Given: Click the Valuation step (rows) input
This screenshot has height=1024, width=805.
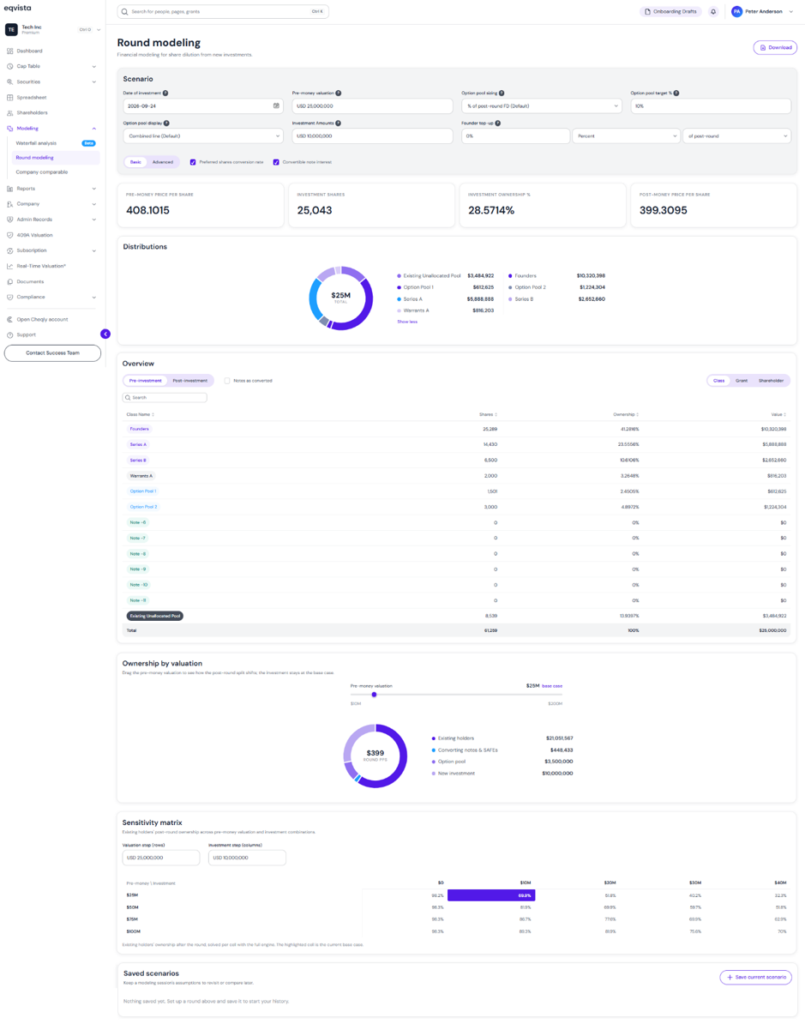Looking at the screenshot, I should (x=161, y=857).
